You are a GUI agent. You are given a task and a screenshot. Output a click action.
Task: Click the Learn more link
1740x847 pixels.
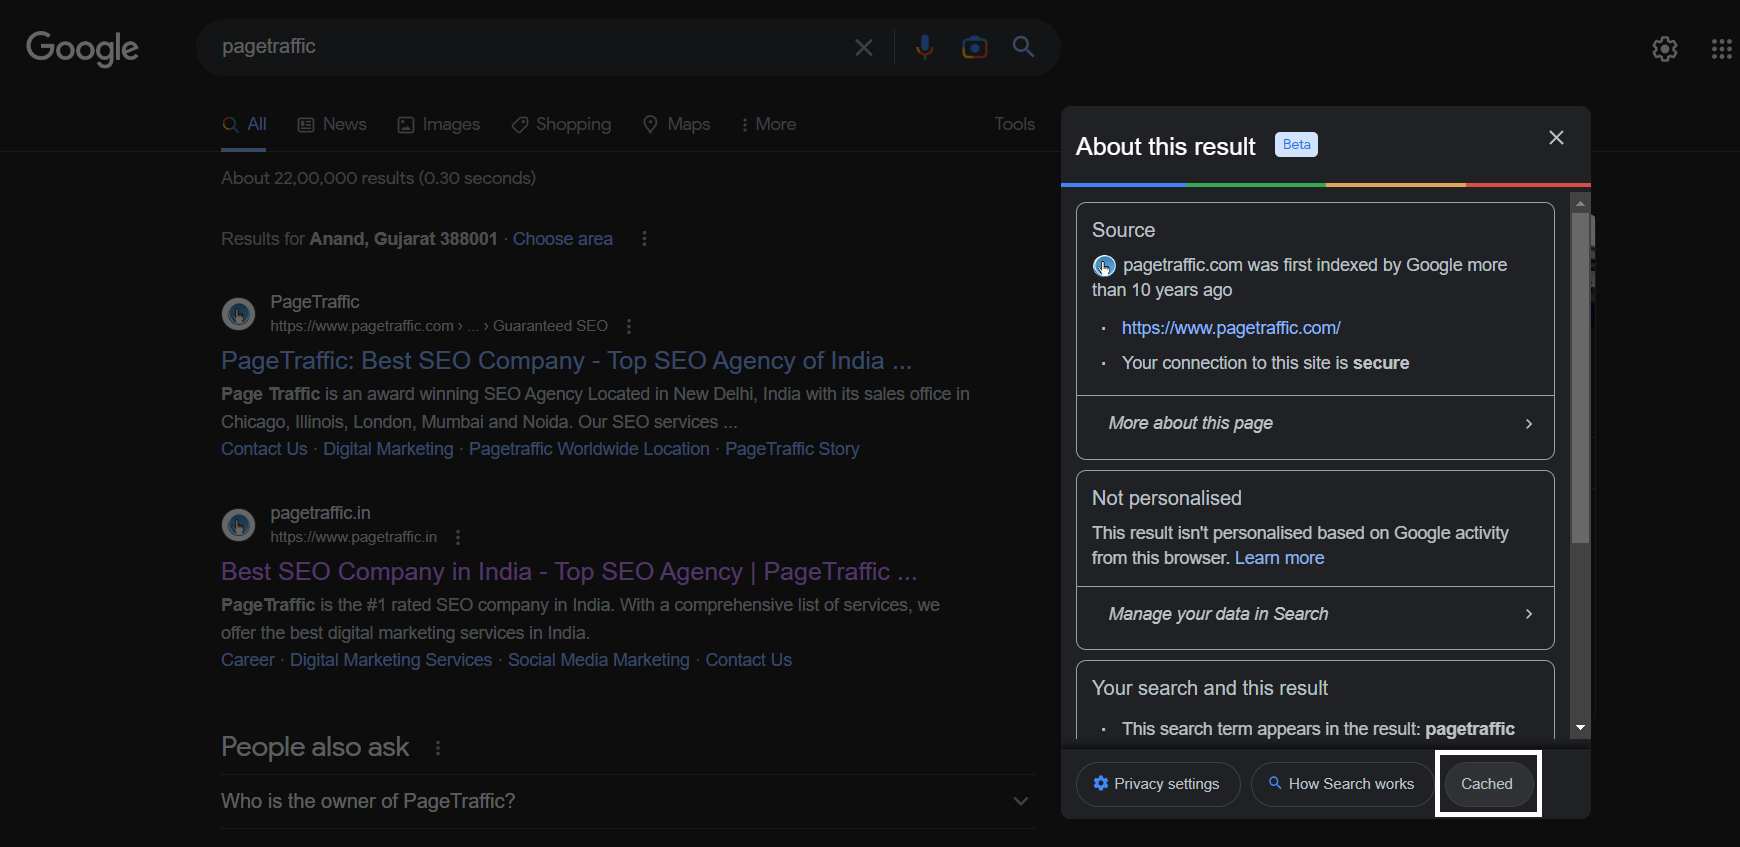[x=1279, y=558]
